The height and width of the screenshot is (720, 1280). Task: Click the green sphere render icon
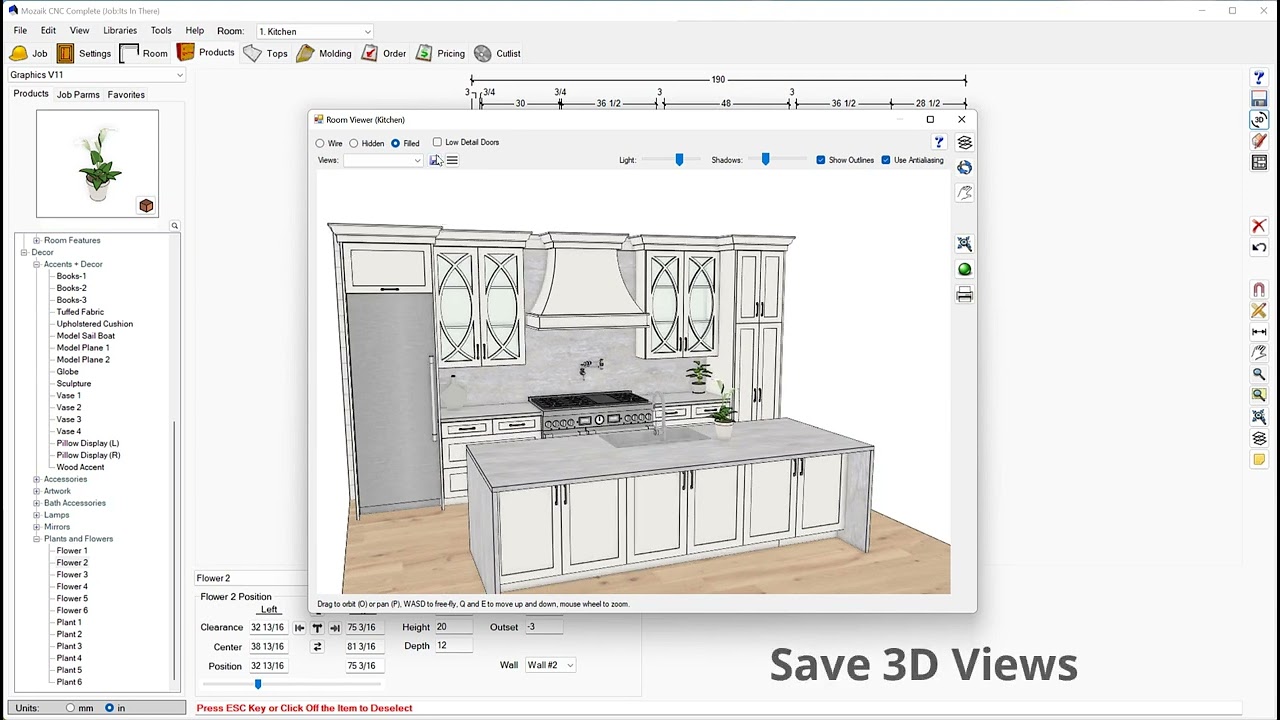coord(964,269)
